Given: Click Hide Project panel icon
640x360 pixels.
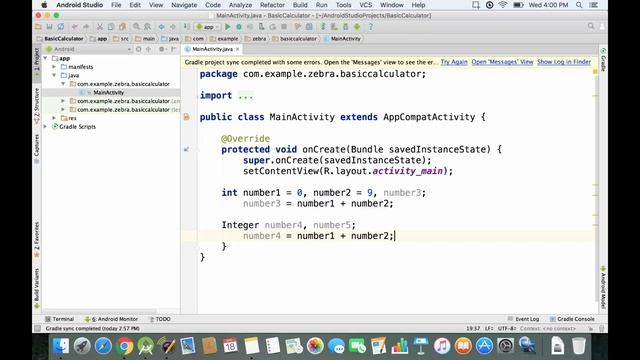Looking at the screenshot, I should [173, 49].
